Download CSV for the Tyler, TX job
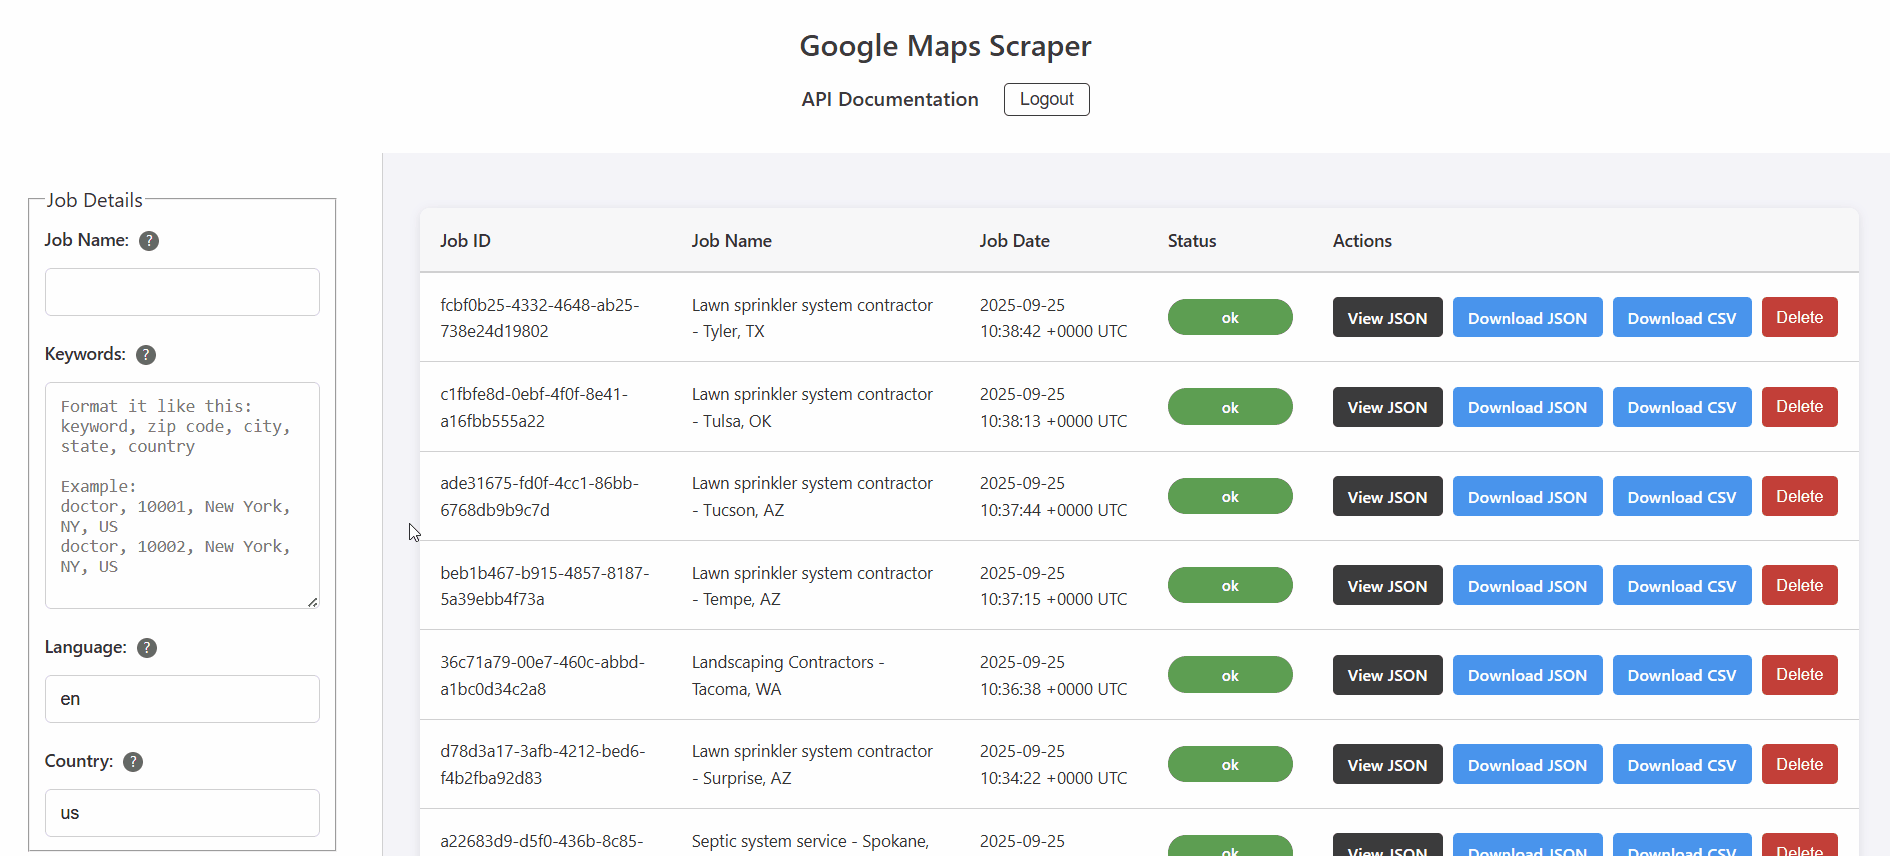This screenshot has width=1890, height=856. click(x=1682, y=317)
